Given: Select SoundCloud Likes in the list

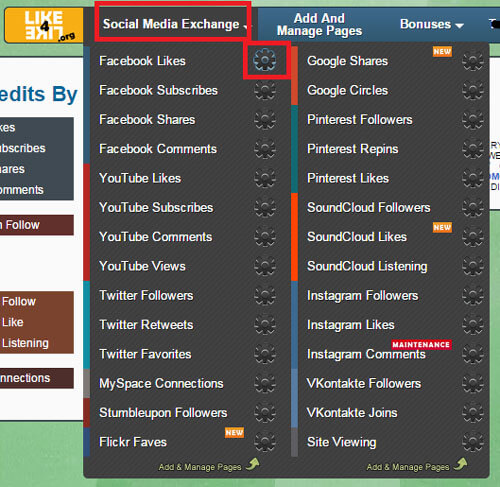Looking at the screenshot, I should 357,237.
